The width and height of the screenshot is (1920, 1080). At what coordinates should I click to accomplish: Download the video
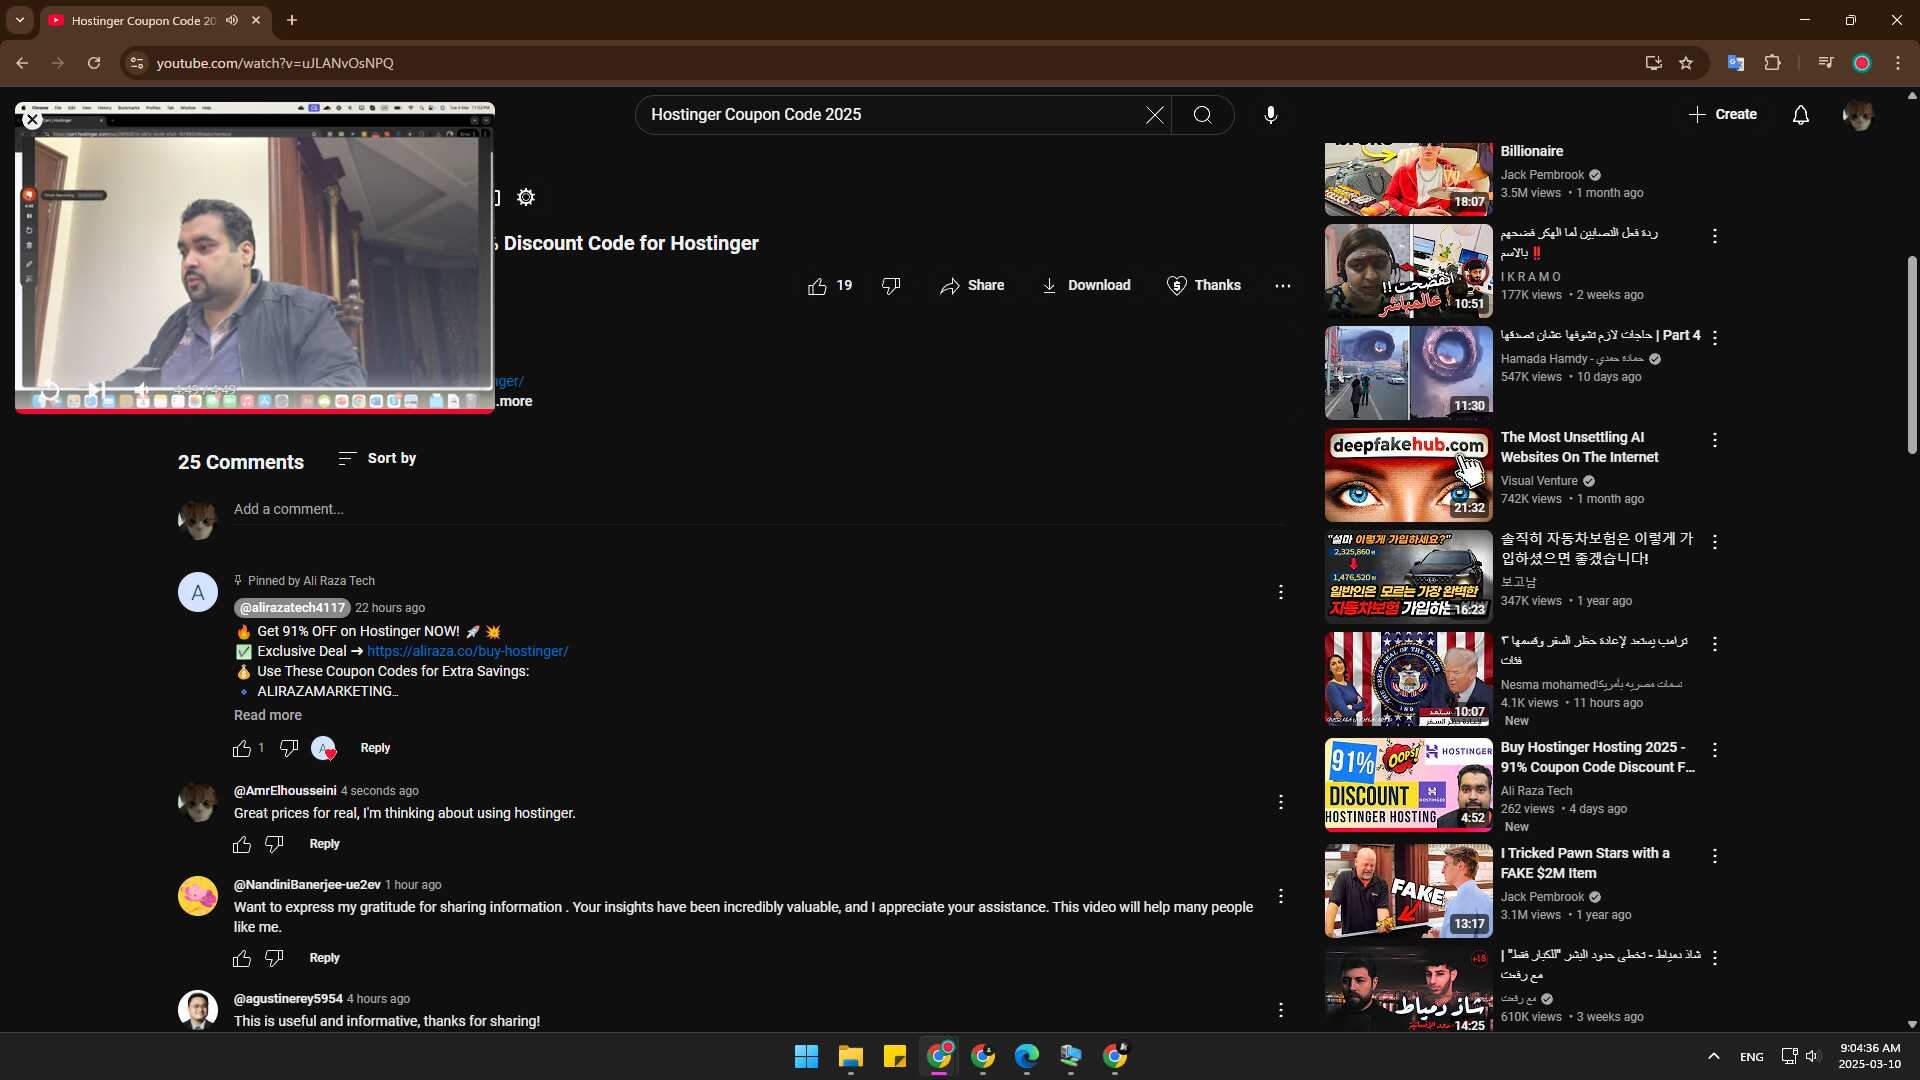pyautogui.click(x=1085, y=286)
